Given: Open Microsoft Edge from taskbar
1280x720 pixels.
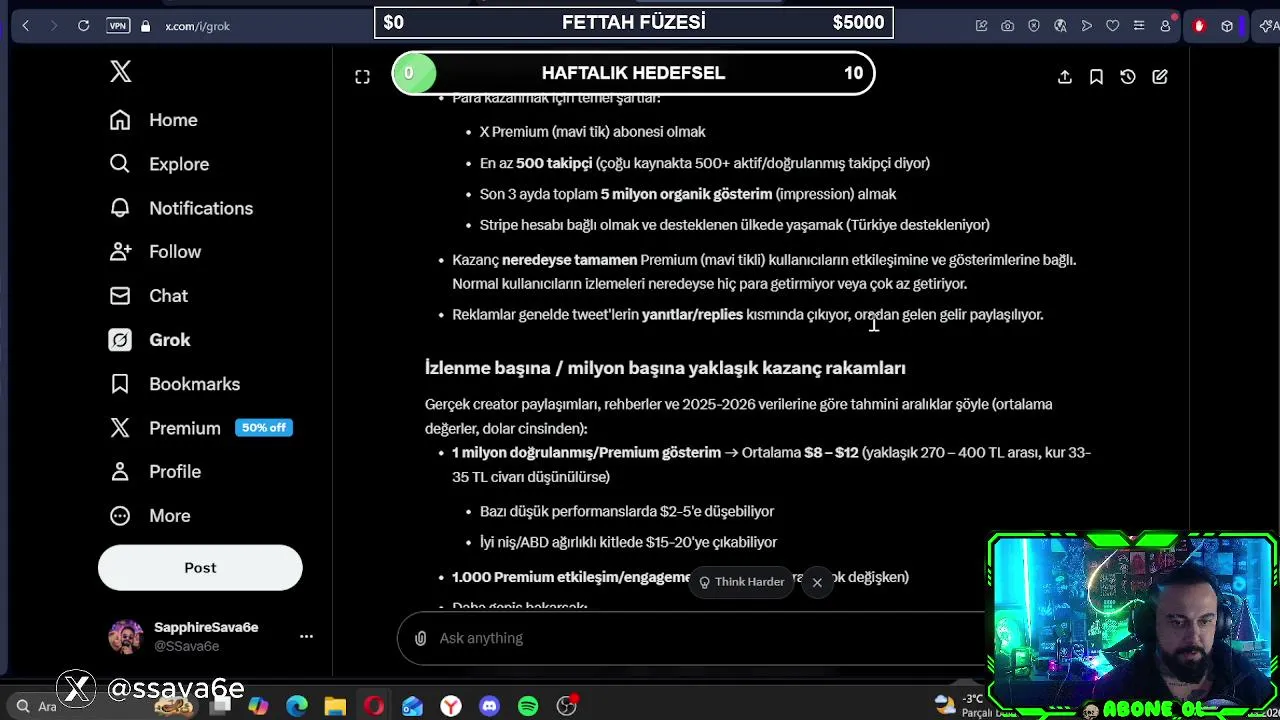Looking at the screenshot, I should click(x=297, y=706).
